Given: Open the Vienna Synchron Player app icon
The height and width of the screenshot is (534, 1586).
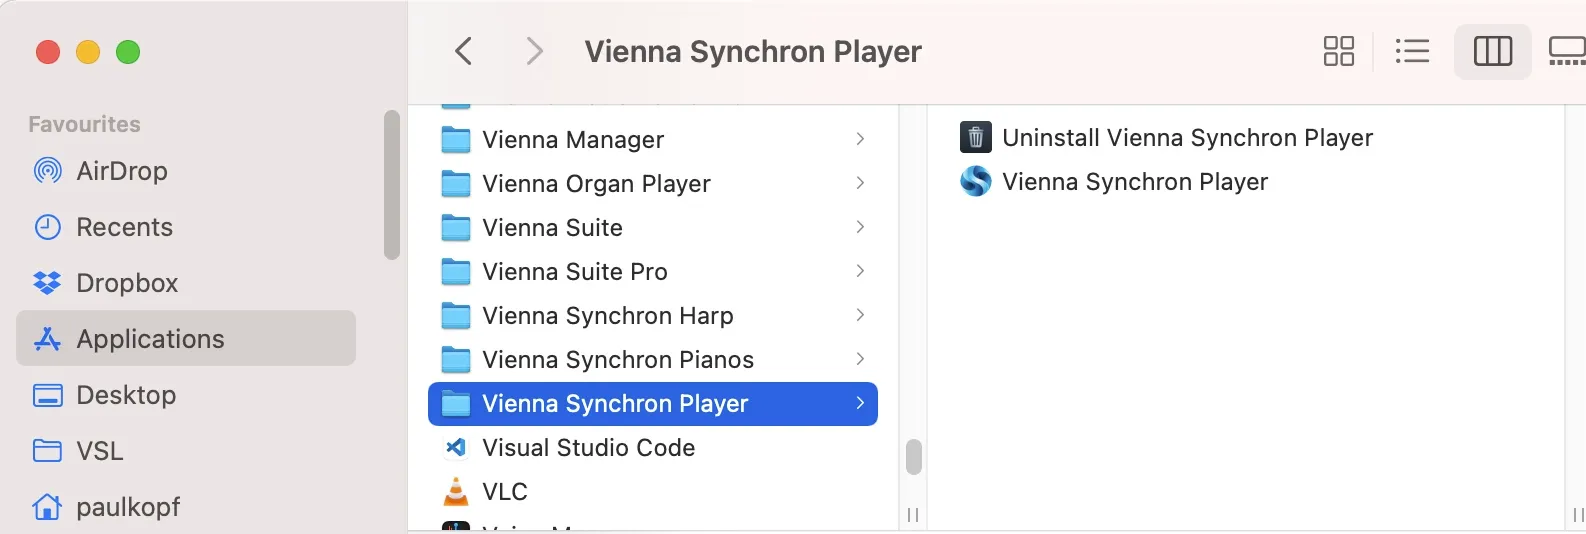Looking at the screenshot, I should tap(975, 181).
